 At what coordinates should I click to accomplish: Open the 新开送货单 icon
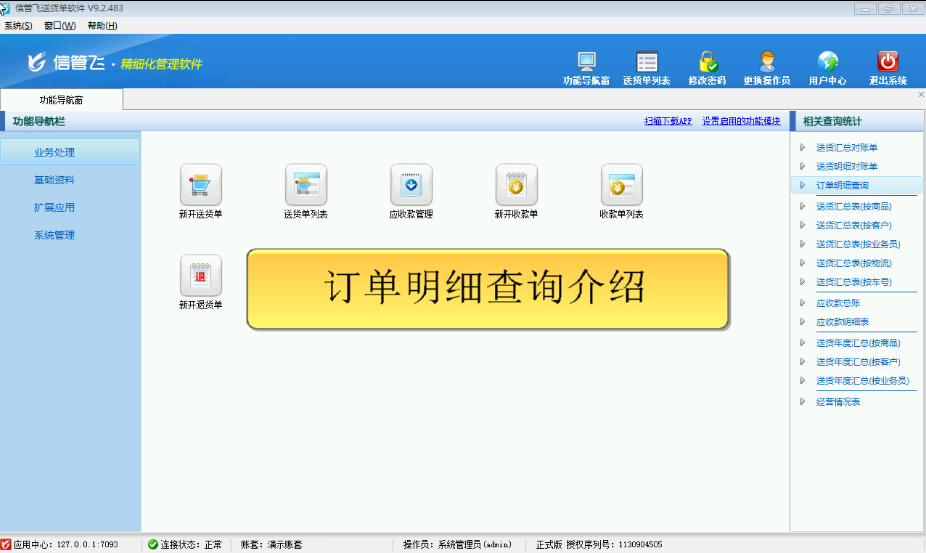[200, 185]
